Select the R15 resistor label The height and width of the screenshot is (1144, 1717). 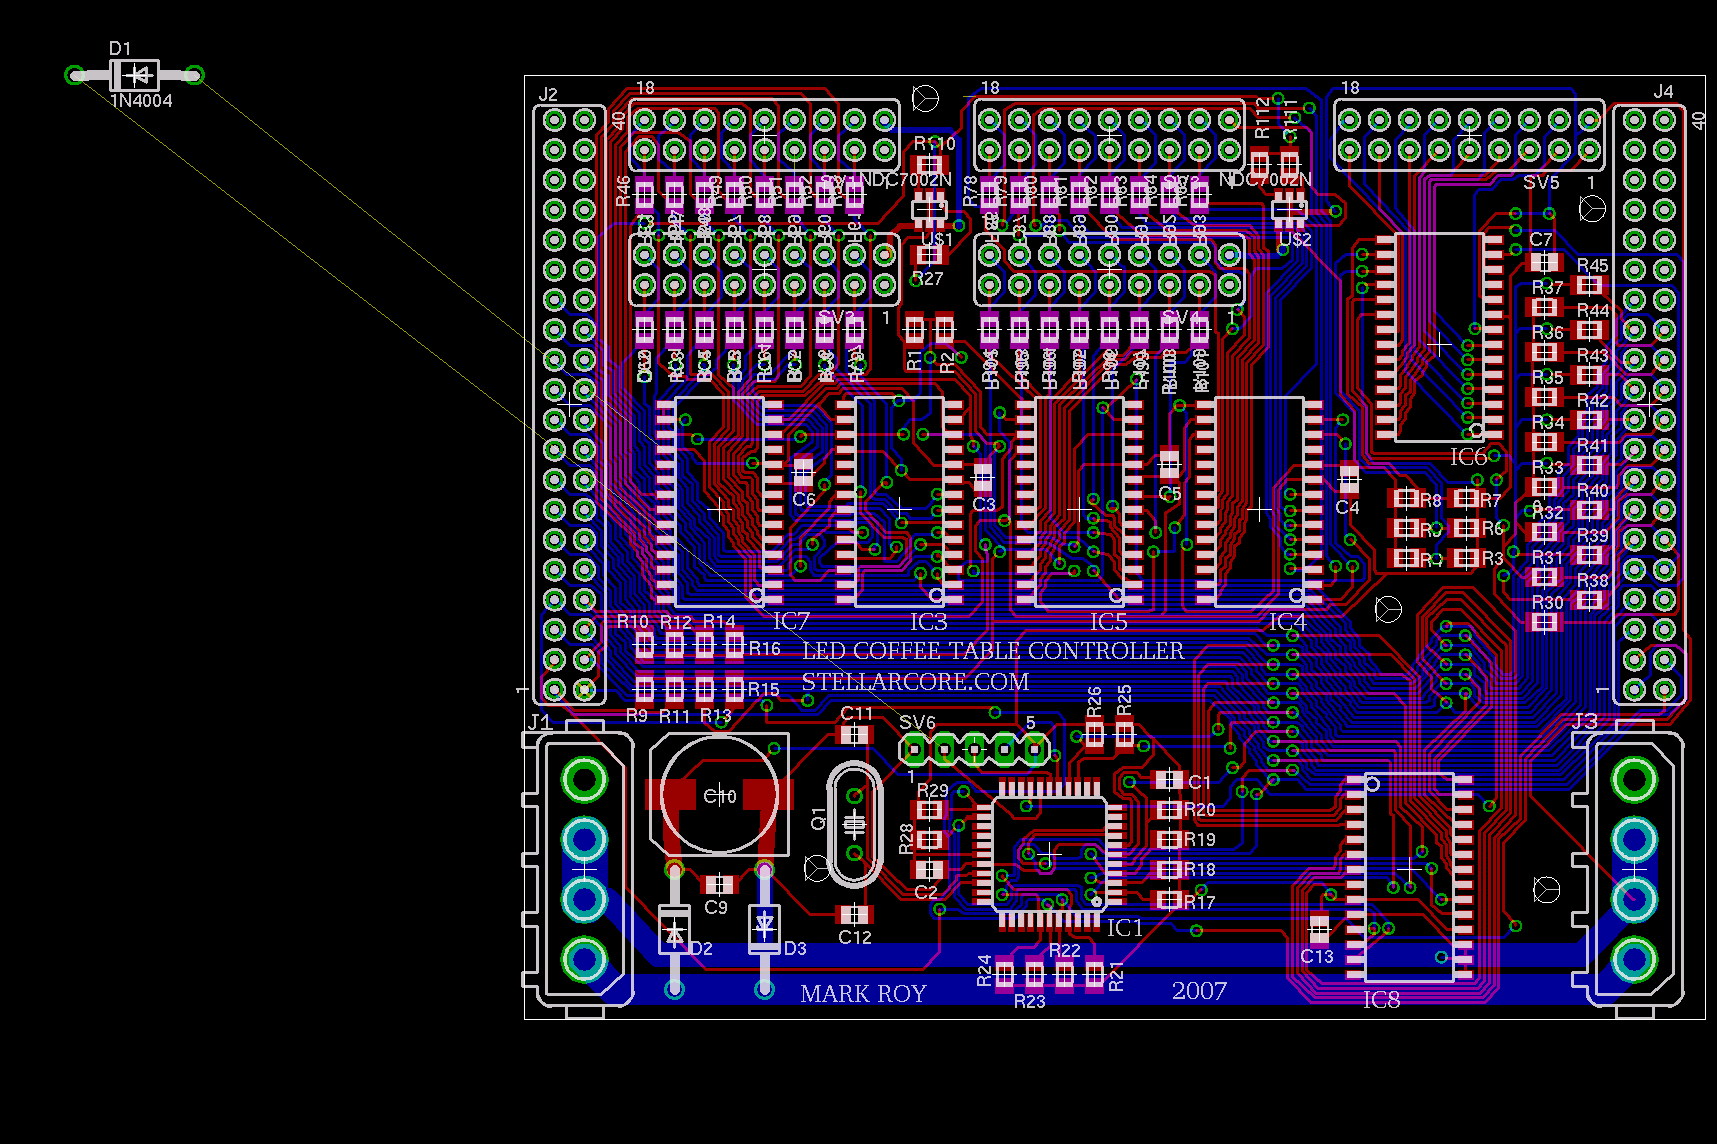pos(764,690)
